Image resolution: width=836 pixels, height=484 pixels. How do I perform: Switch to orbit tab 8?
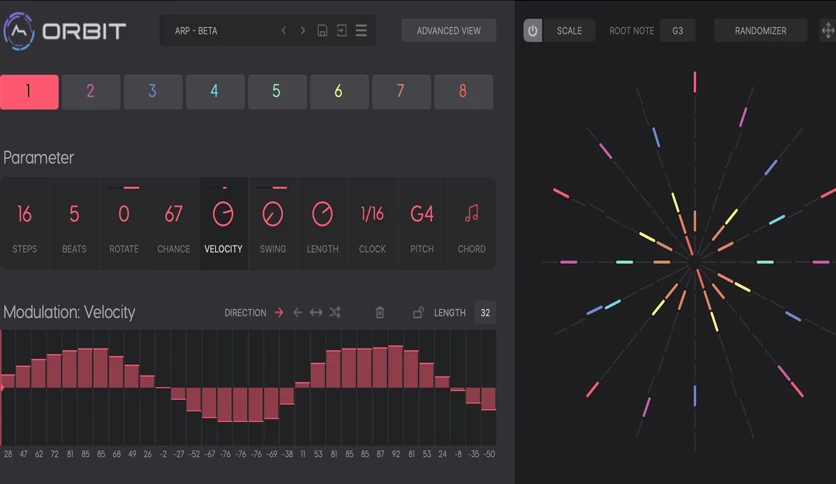(464, 92)
